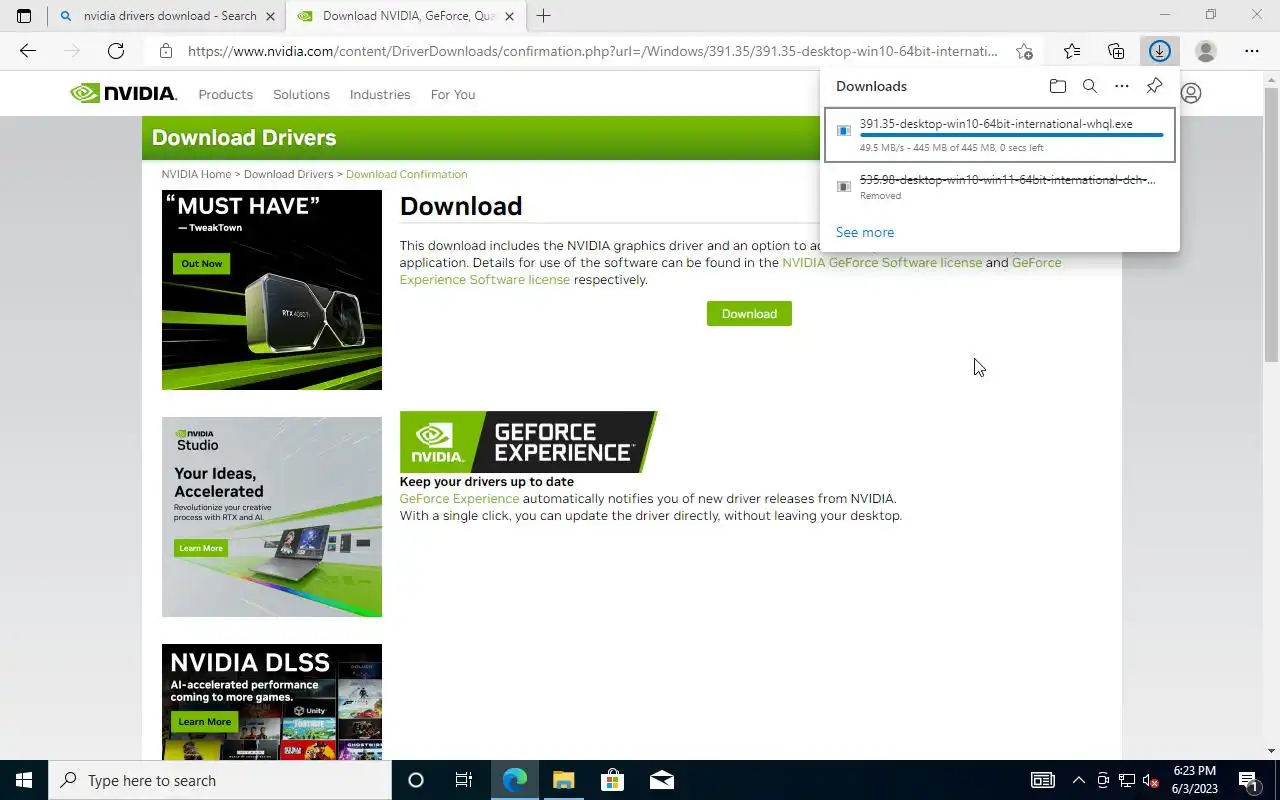This screenshot has width=1280, height=800.
Task: Open the Solutions menu
Action: tap(301, 94)
